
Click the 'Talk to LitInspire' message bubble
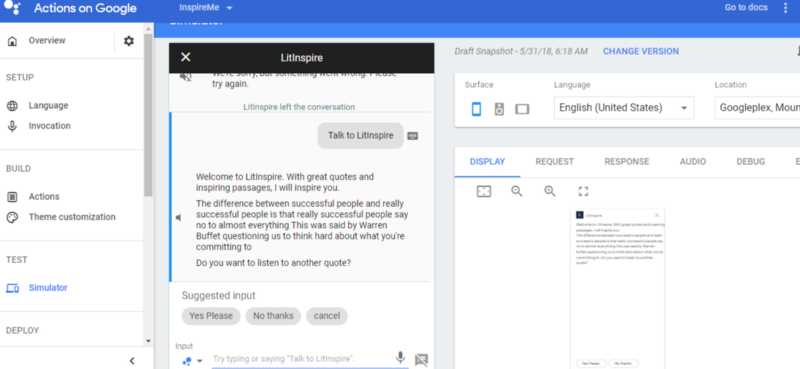pos(361,136)
